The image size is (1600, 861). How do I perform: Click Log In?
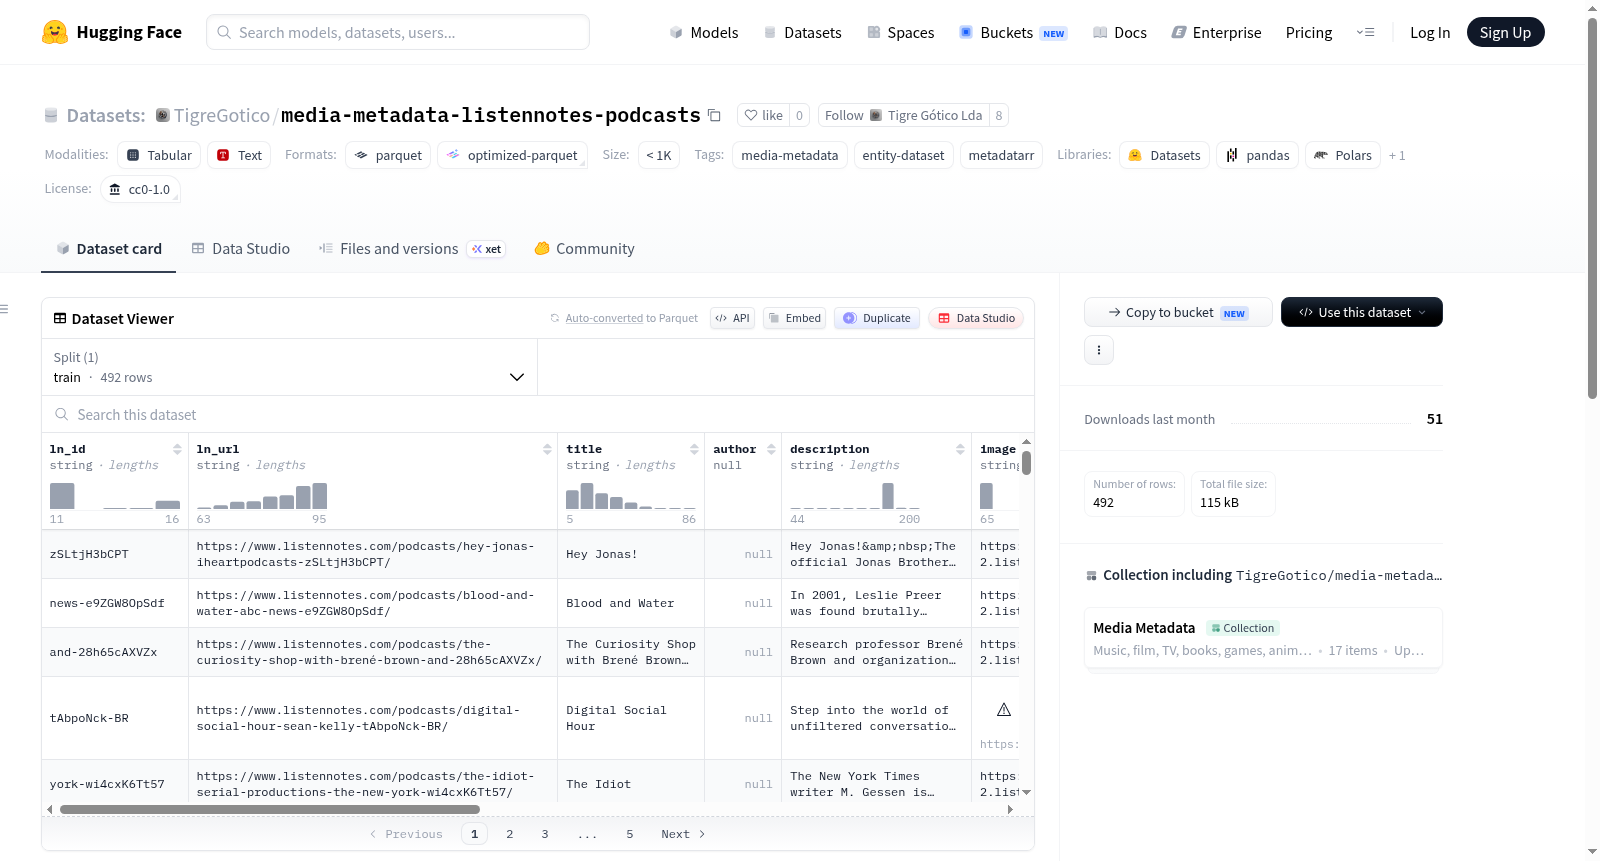click(x=1430, y=32)
